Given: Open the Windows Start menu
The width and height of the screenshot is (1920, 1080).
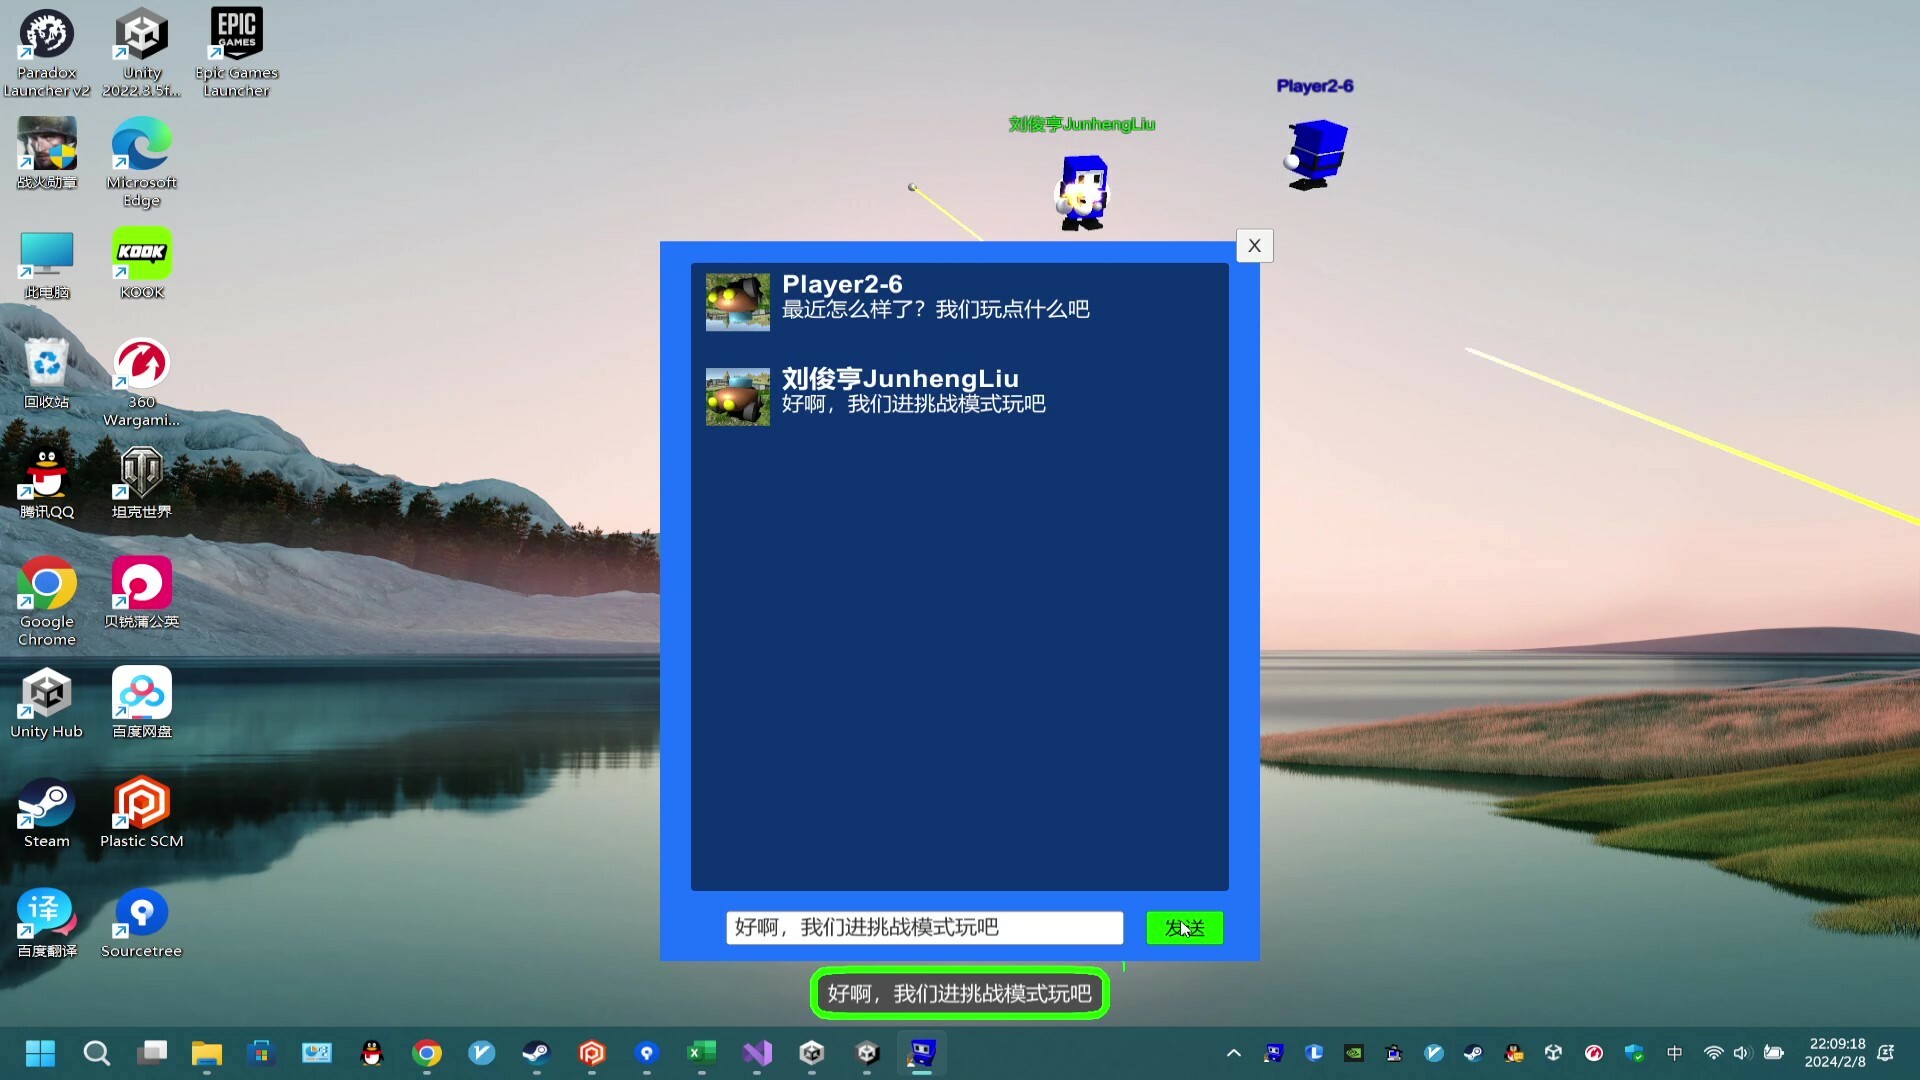Looking at the screenshot, I should pyautogui.click(x=40, y=1052).
